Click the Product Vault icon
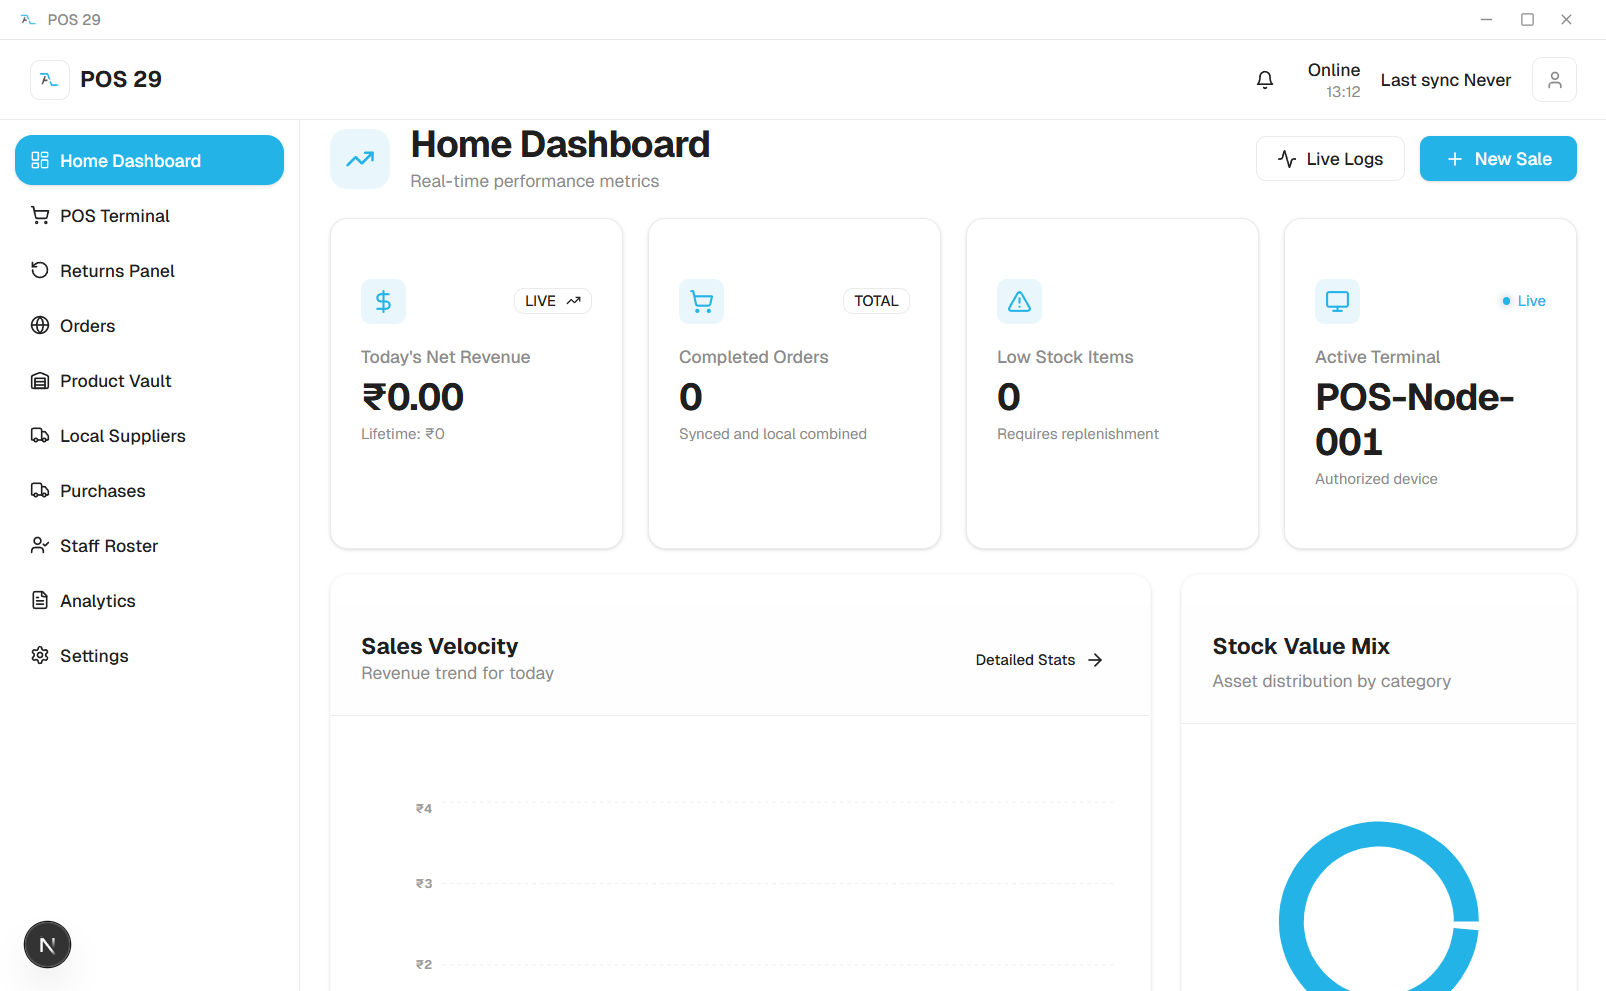1606x991 pixels. pos(40,380)
